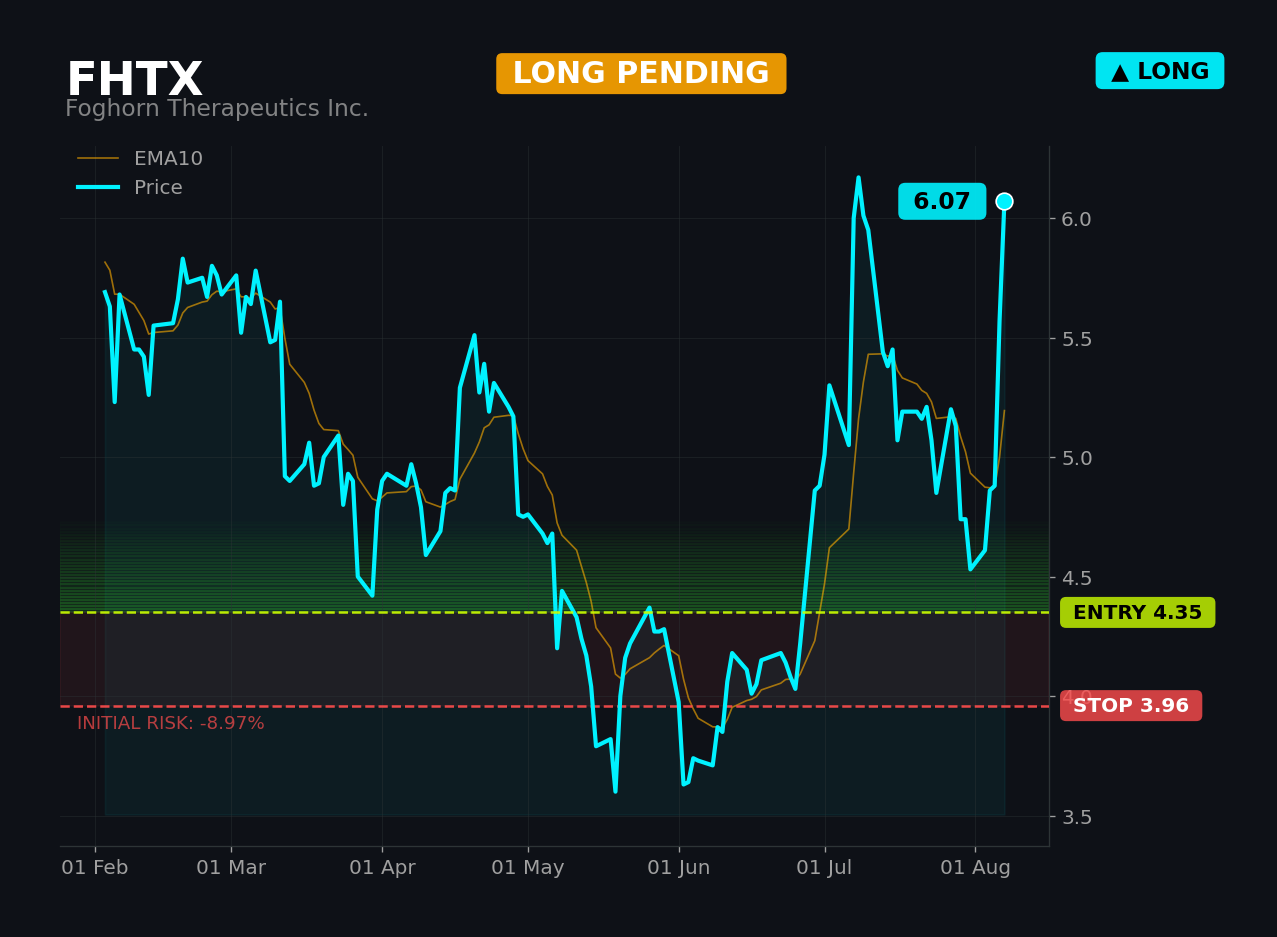Click the 3.5 price axis tick
Viewport: 1277px width, 937px height.
click(1075, 817)
